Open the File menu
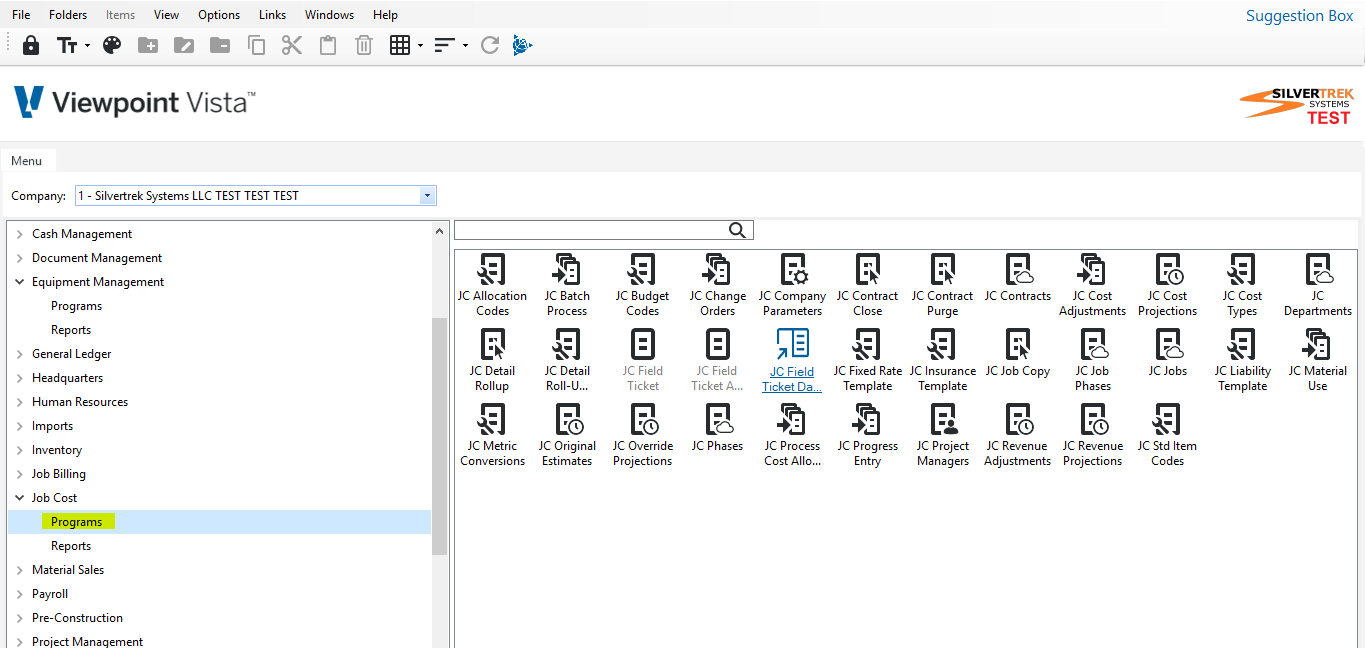The width and height of the screenshot is (1365, 648). [21, 15]
